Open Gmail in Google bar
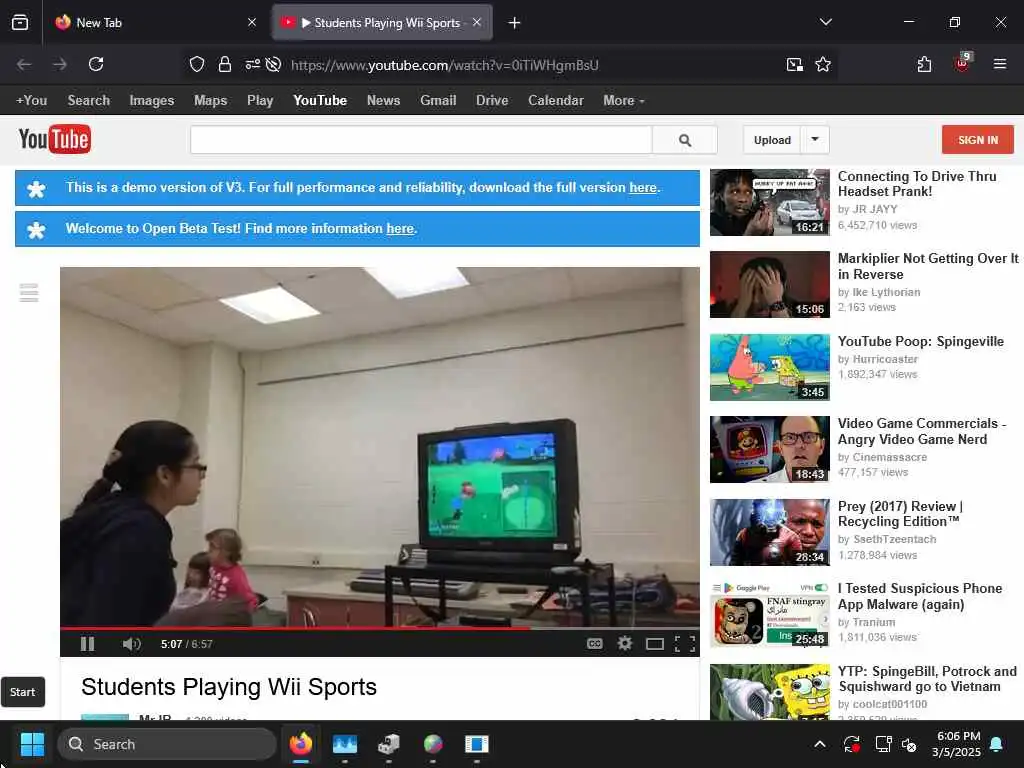 438,101
